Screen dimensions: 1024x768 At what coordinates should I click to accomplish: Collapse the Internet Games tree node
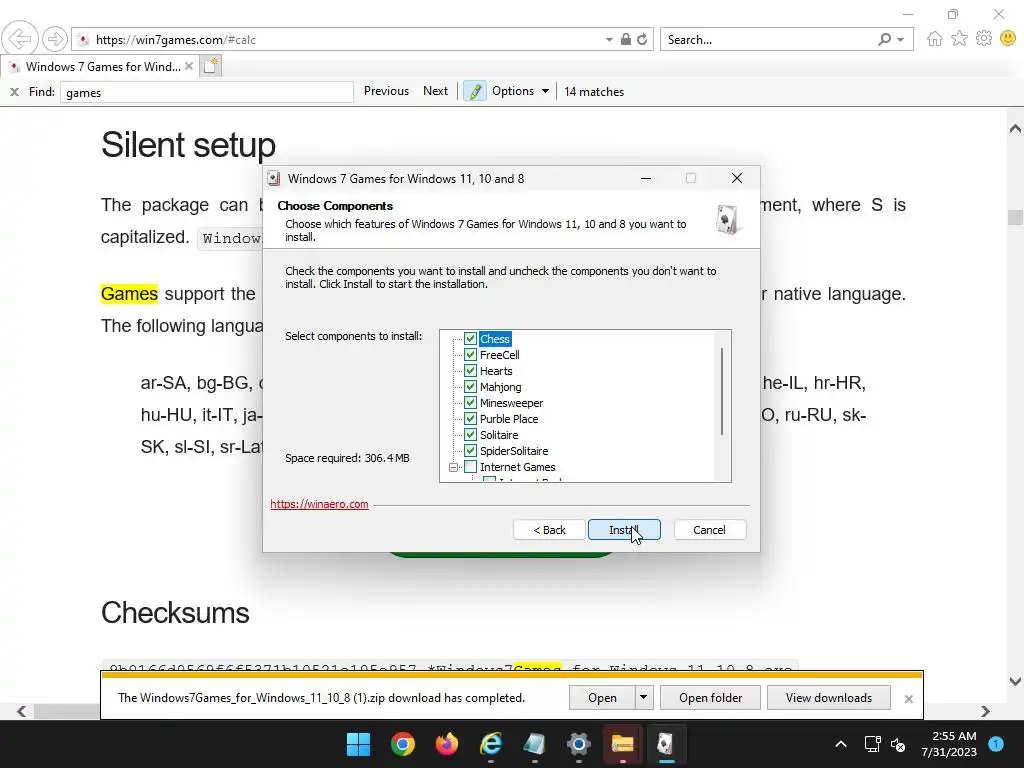point(453,467)
